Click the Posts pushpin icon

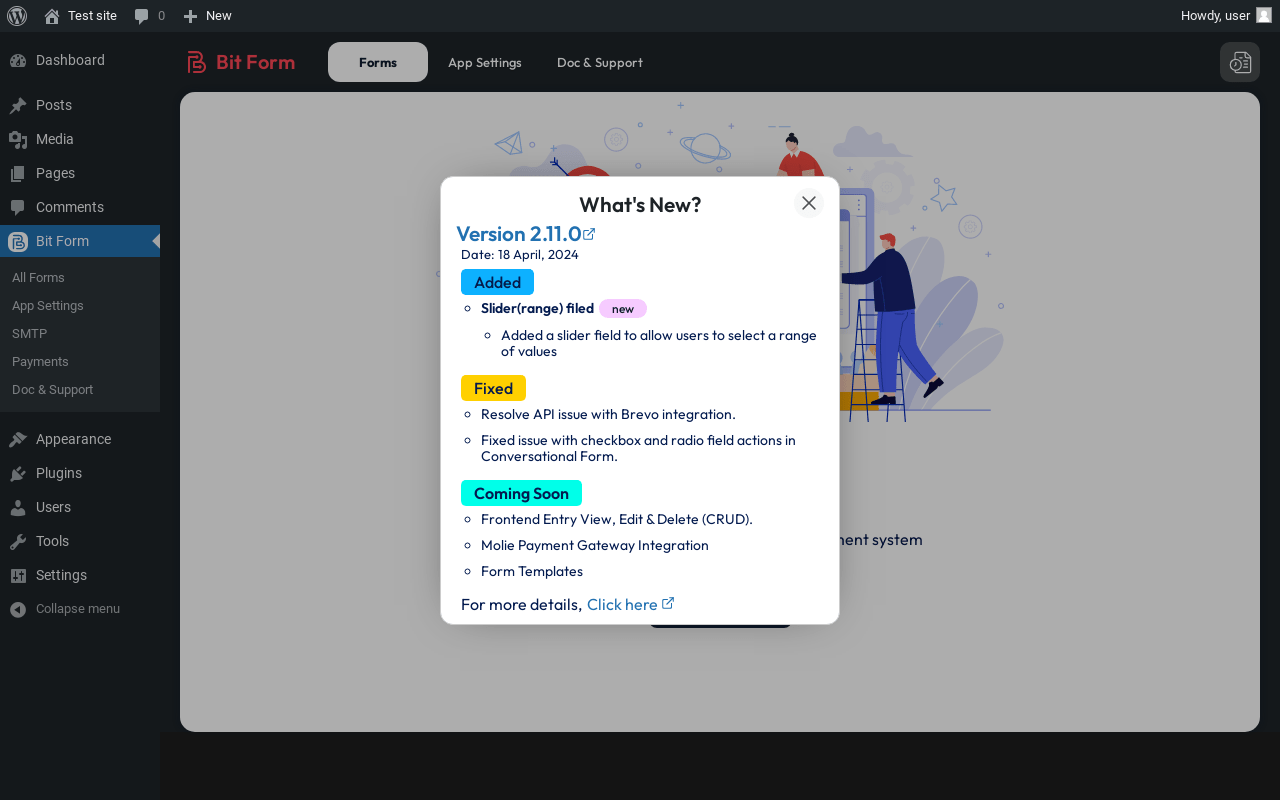(x=18, y=105)
